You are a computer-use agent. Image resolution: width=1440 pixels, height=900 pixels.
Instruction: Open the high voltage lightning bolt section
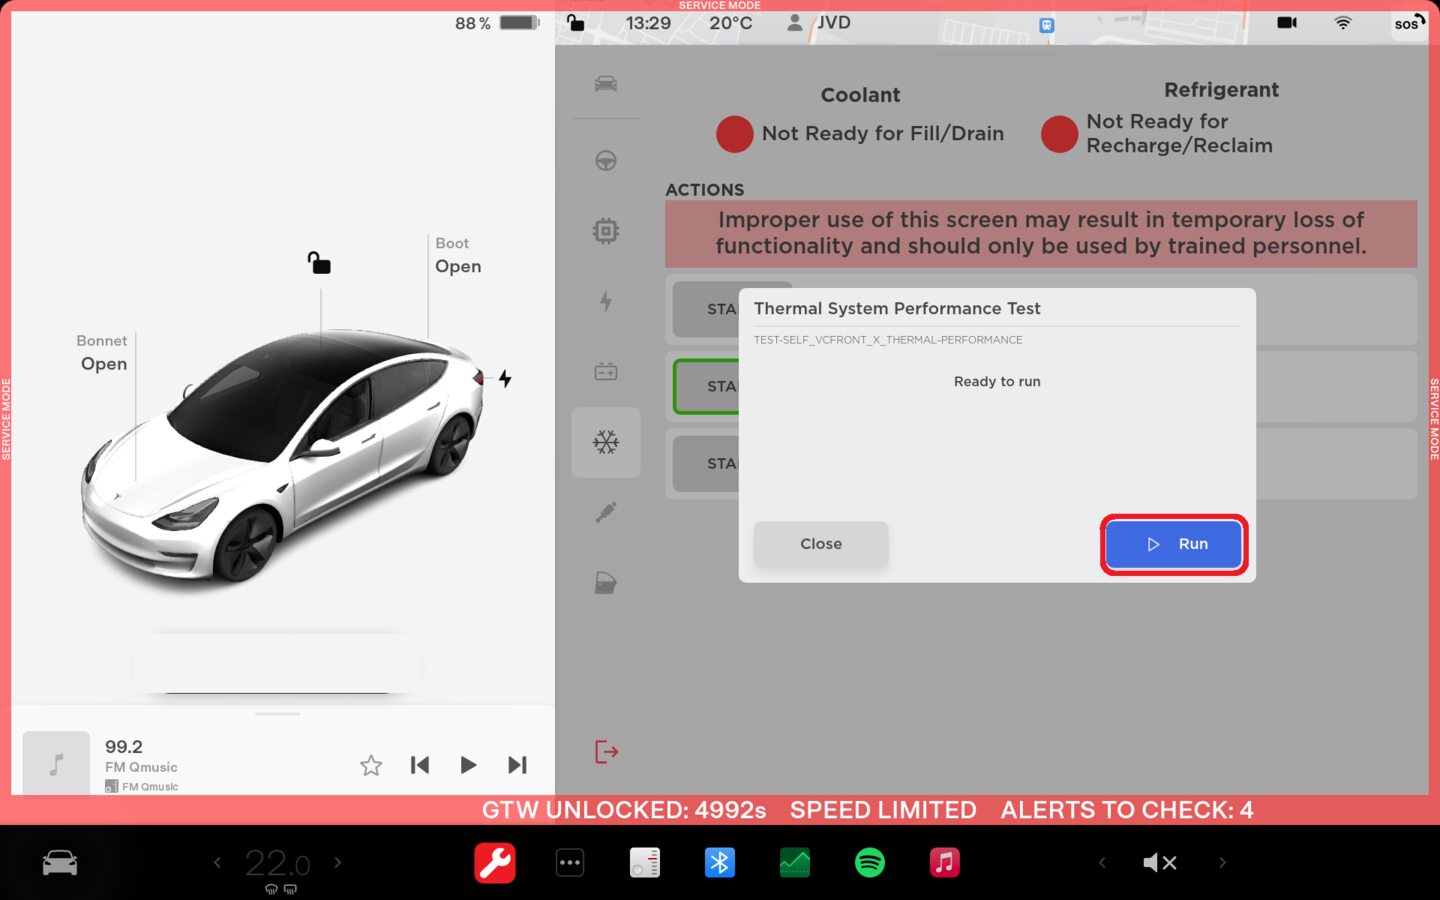606,301
